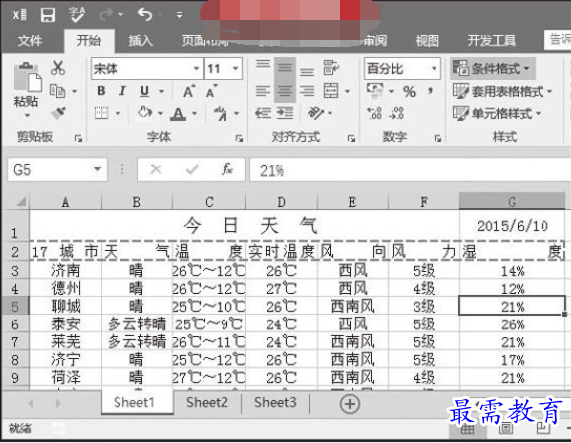Expand the 套用表格格式 table format menu
Image resolution: width=571 pixels, height=443 pixels.
(x=503, y=91)
